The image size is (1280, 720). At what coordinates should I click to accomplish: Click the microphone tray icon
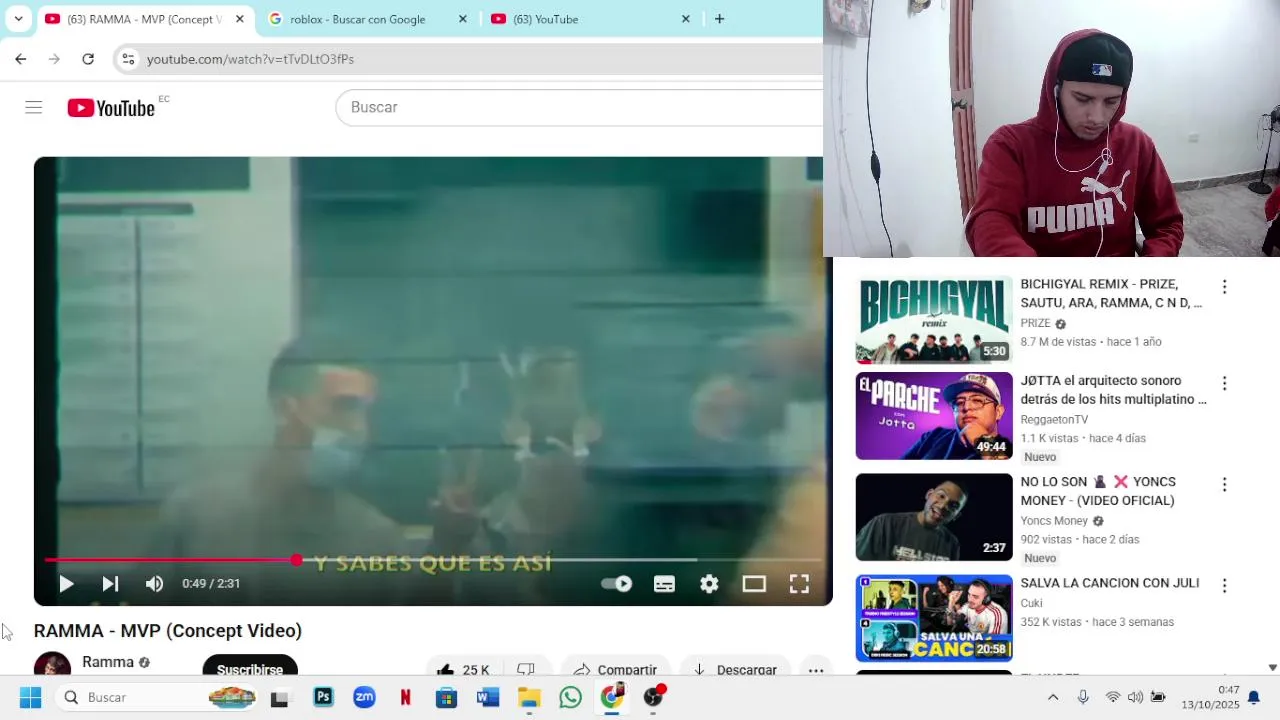coord(1083,697)
